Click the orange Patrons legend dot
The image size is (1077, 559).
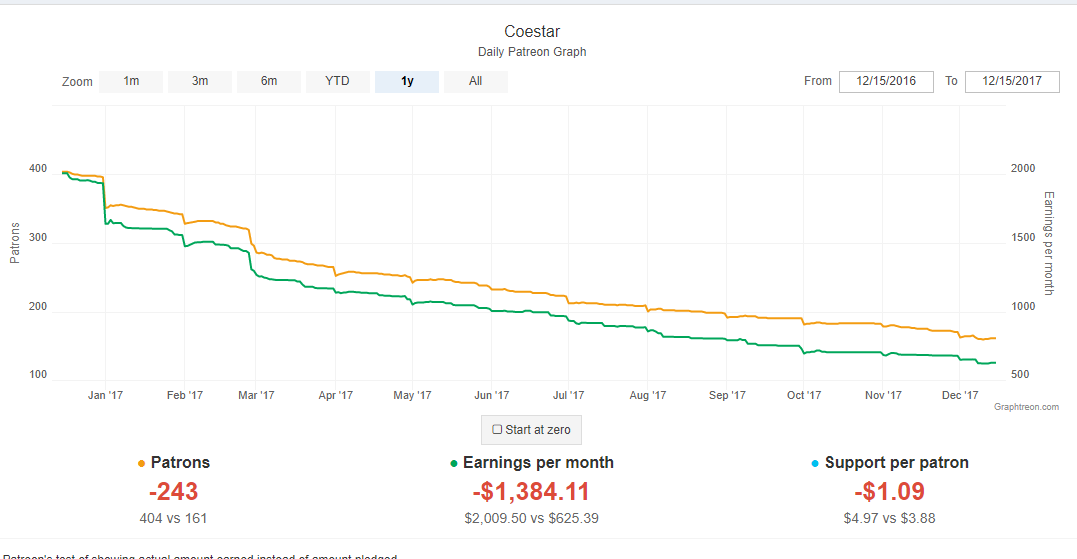tap(141, 464)
